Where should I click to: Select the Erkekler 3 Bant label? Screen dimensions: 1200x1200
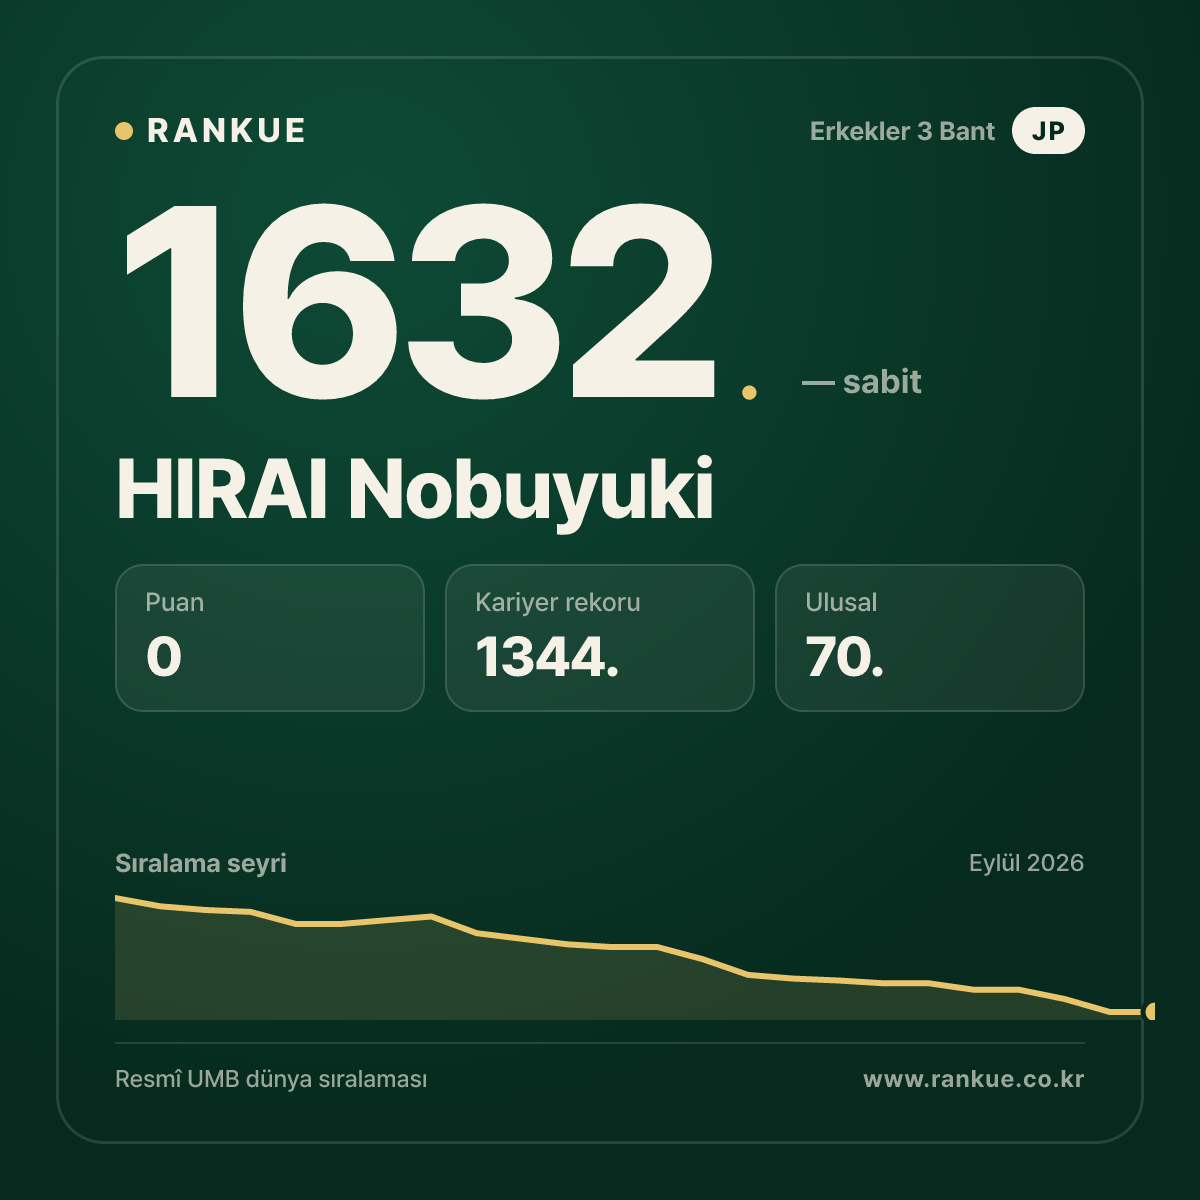[x=902, y=131]
